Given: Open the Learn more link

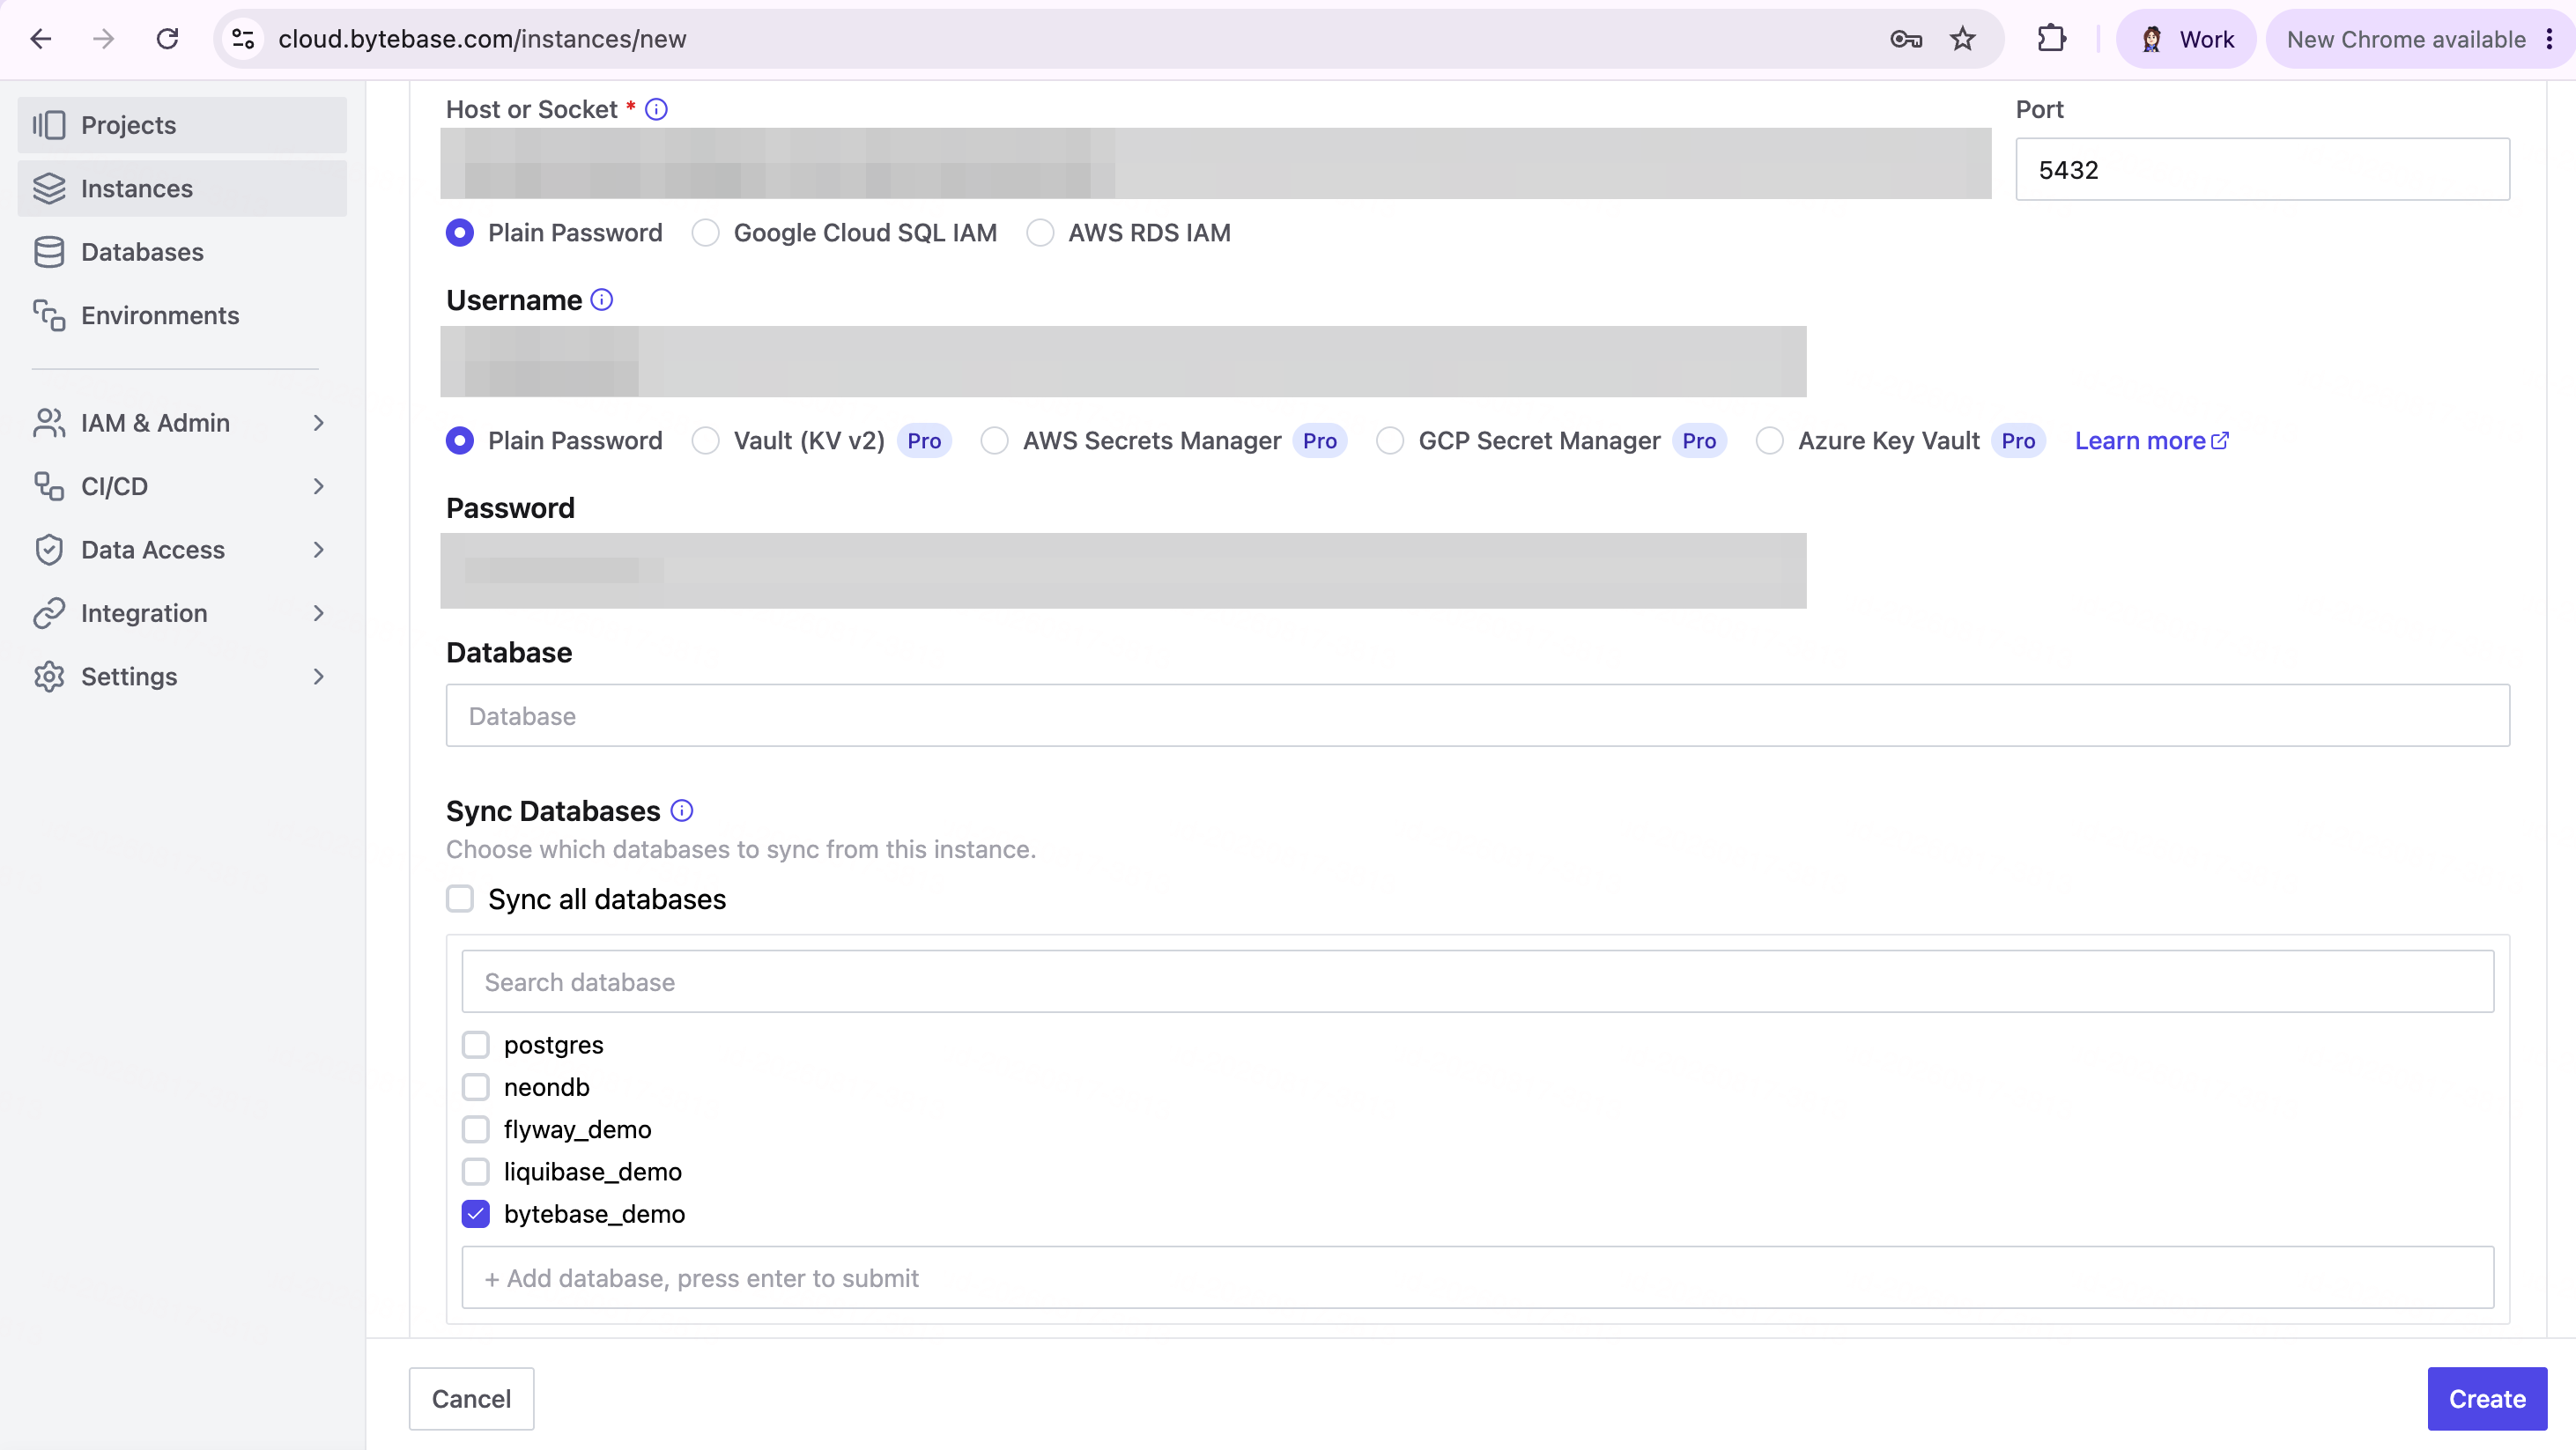Looking at the screenshot, I should pos(2151,441).
